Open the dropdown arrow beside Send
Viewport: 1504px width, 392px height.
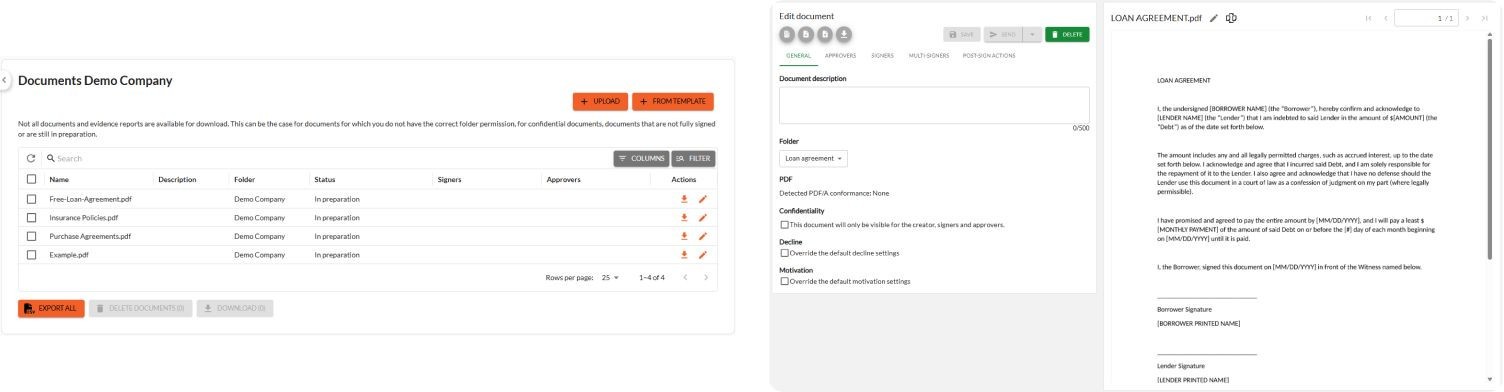[x=1032, y=35]
